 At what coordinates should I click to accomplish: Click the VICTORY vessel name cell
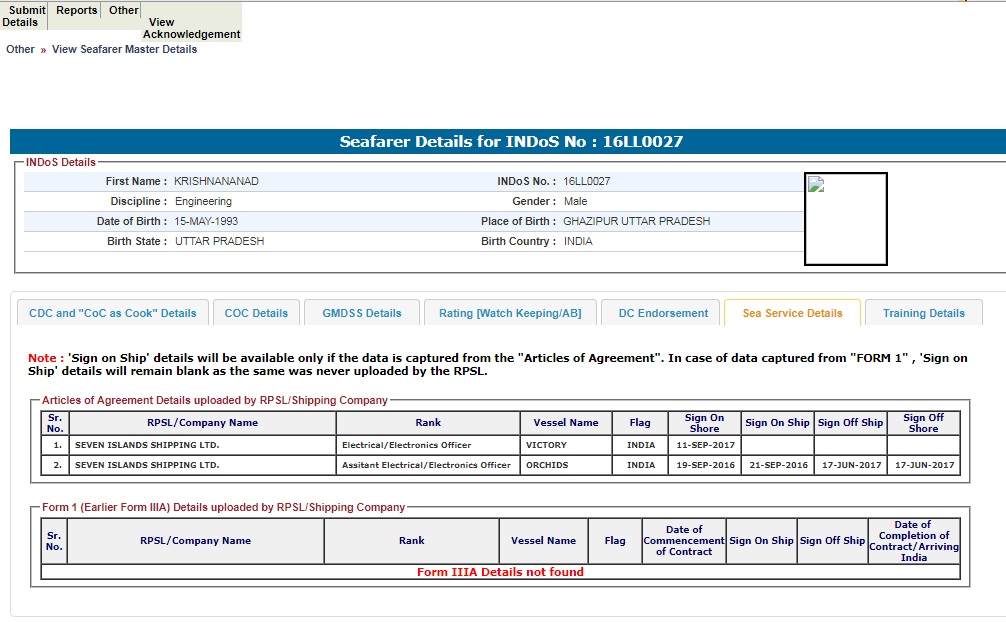(x=546, y=445)
